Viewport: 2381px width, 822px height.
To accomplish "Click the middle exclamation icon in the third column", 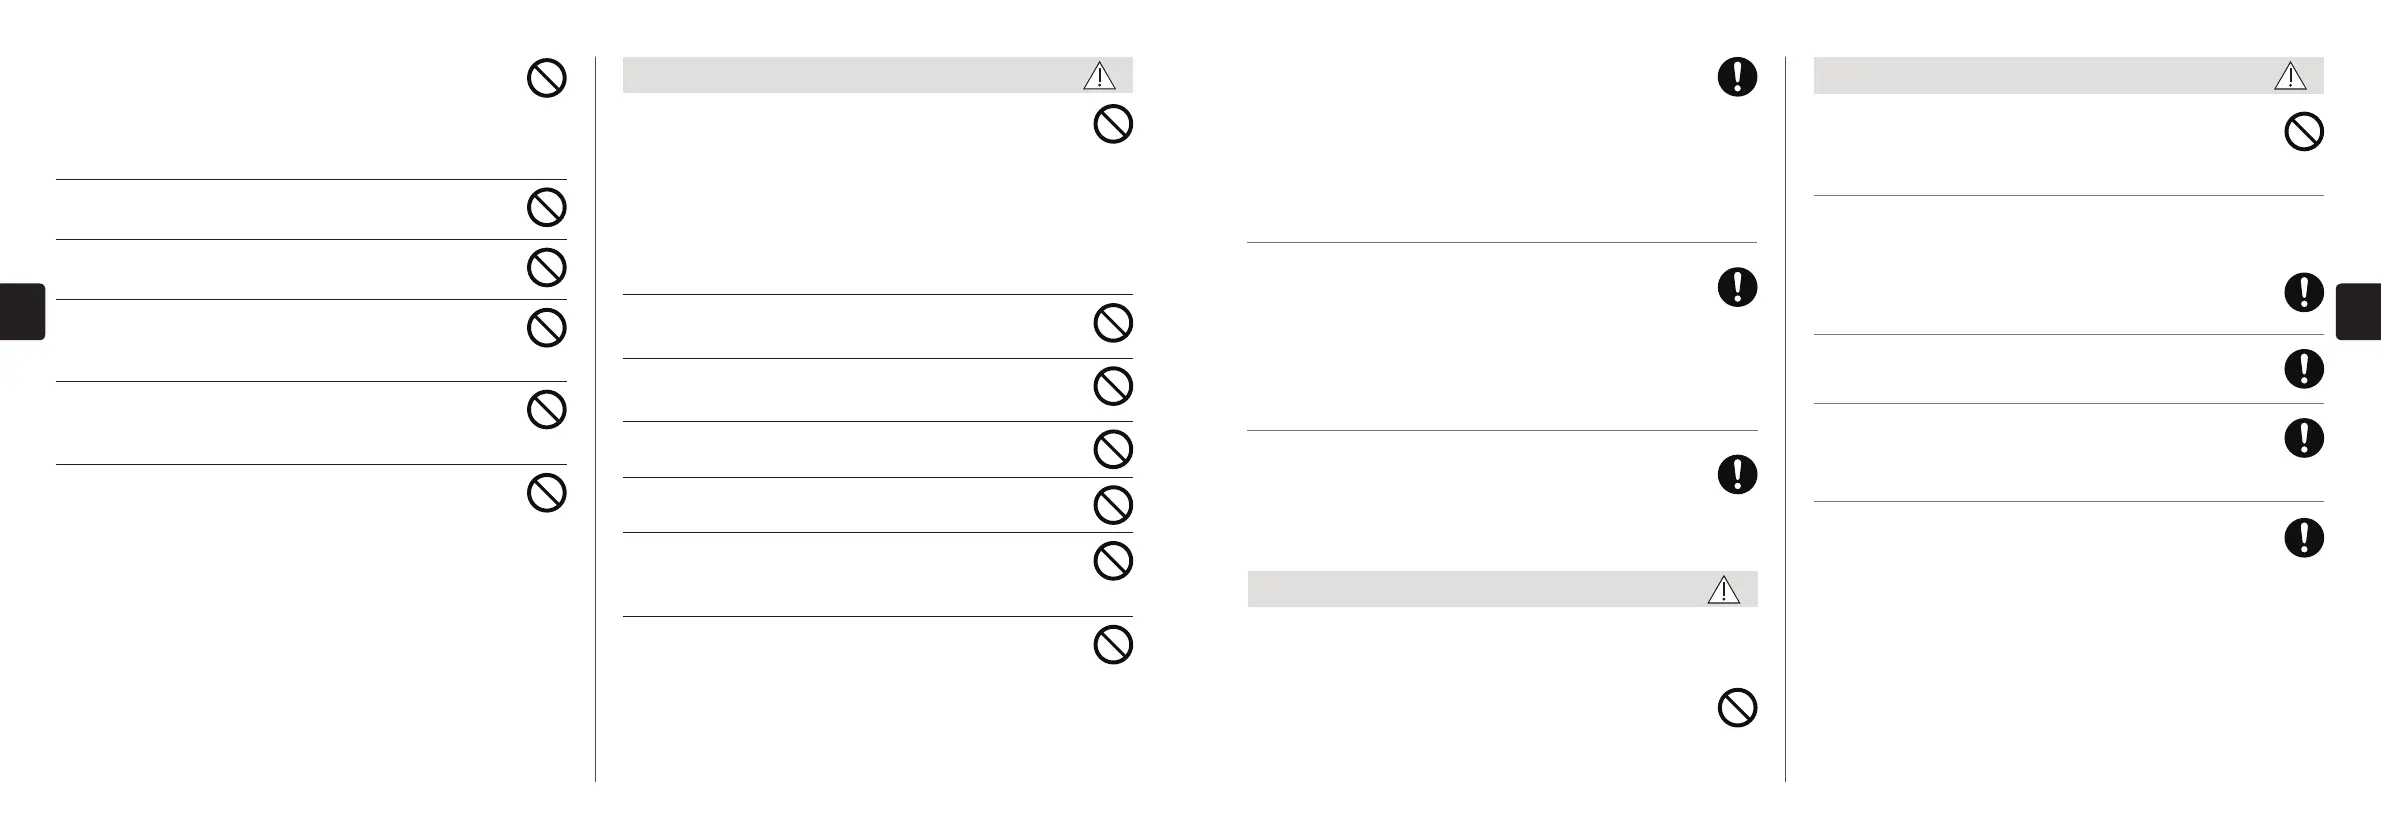I will coord(1737,287).
